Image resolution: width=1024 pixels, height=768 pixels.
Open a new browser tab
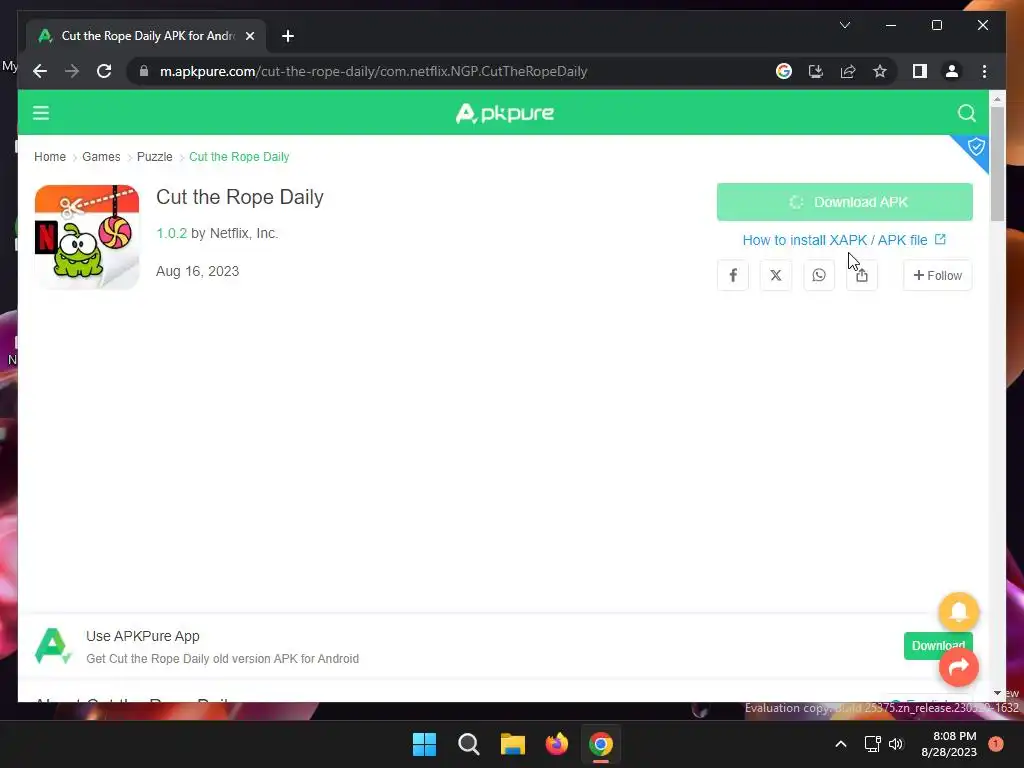288,36
